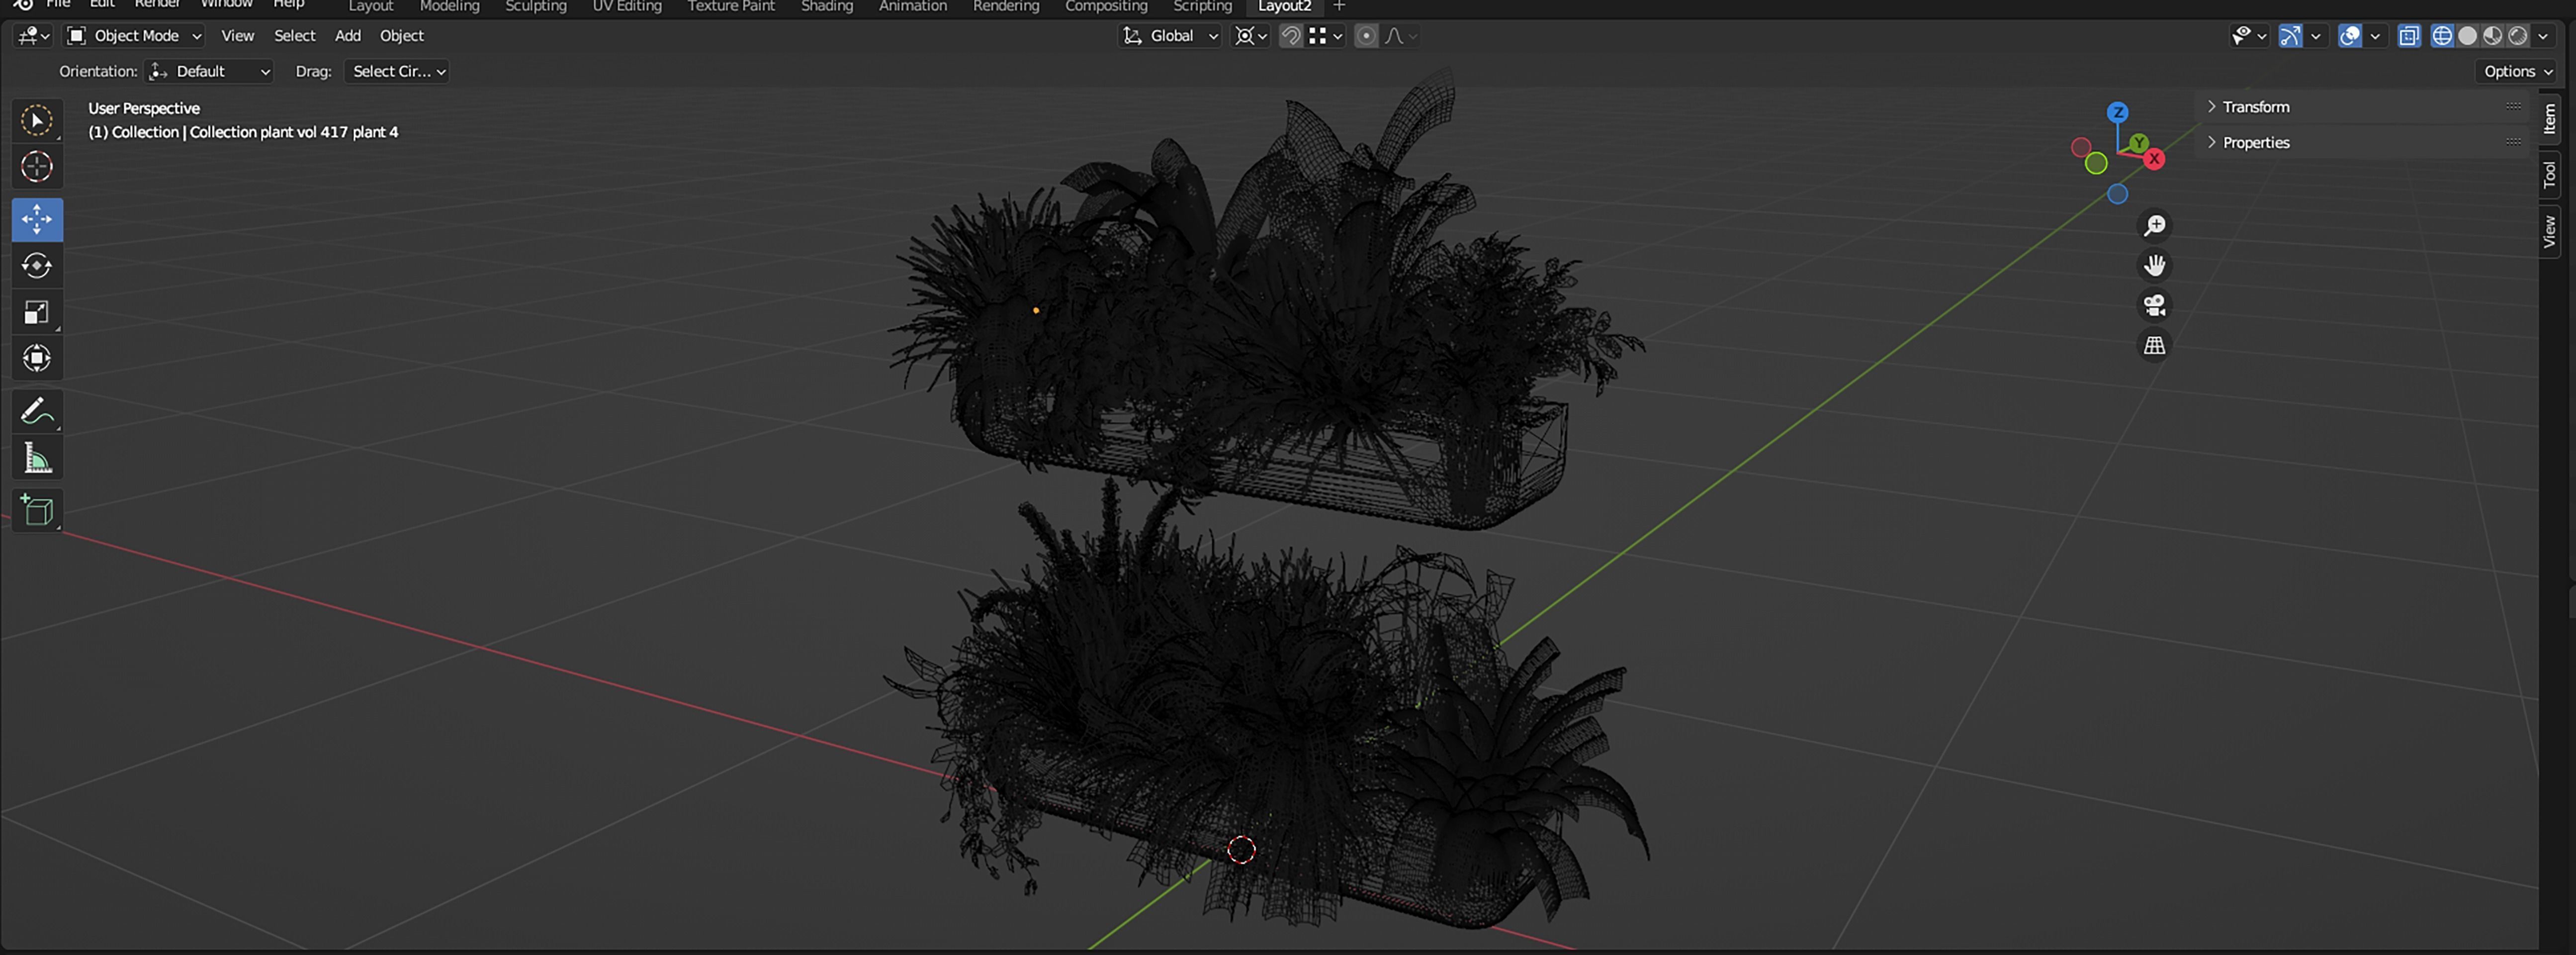Click the 3D cursor in the viewport
Image resolution: width=2576 pixels, height=955 pixels.
(1241, 850)
